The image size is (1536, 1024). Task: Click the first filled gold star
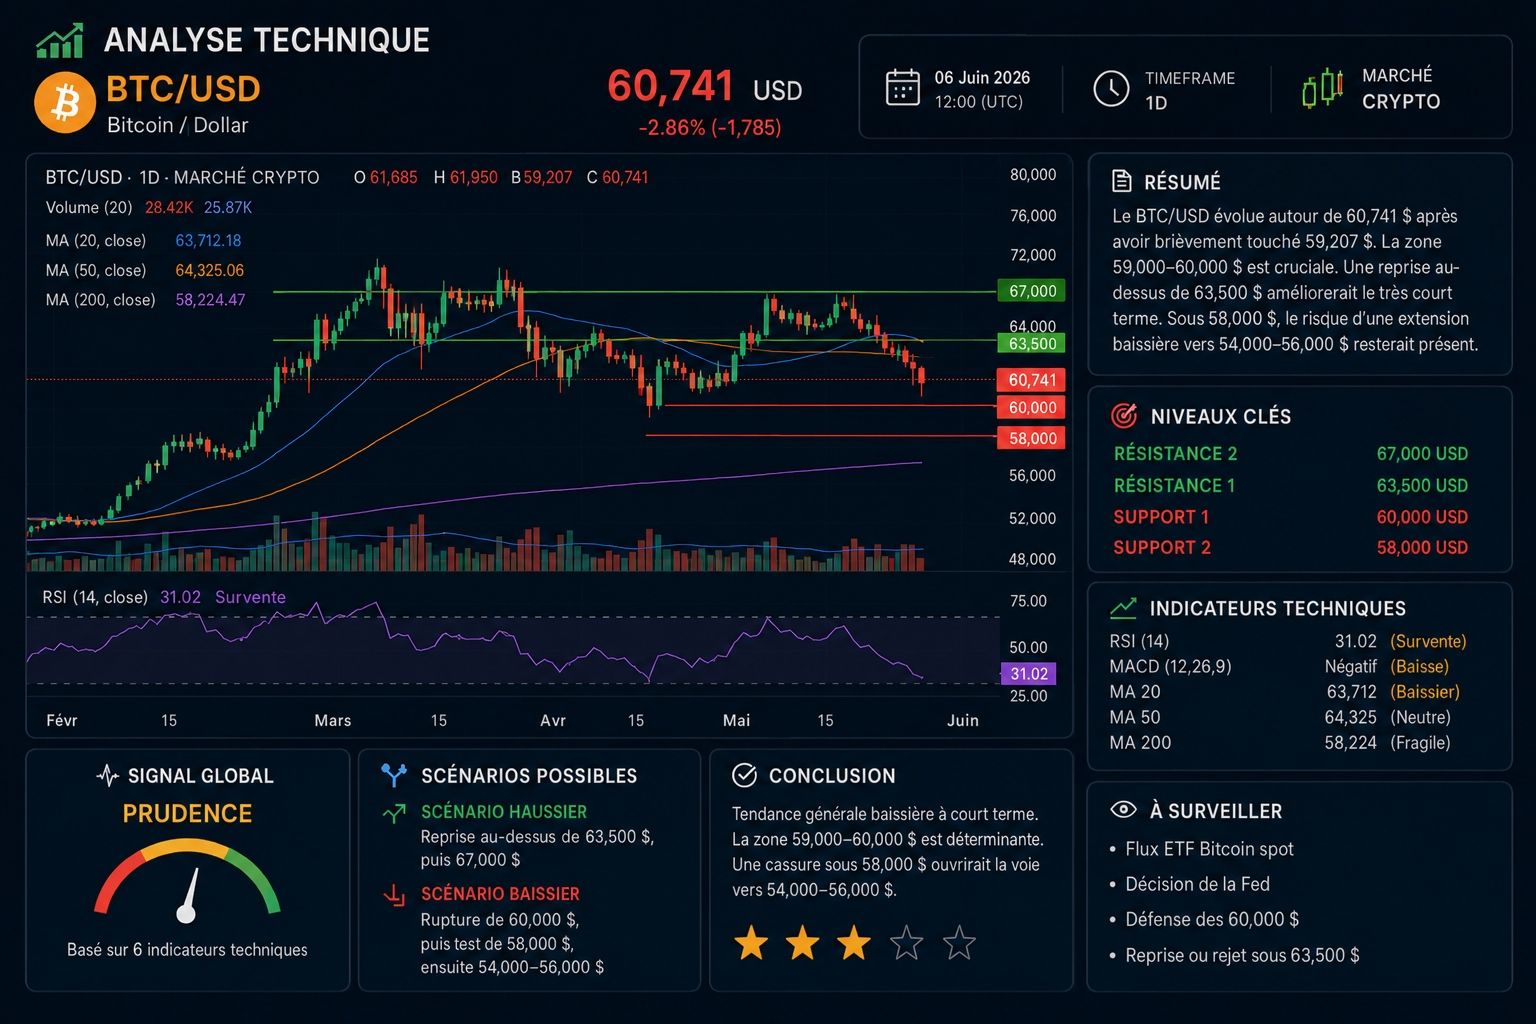(751, 942)
